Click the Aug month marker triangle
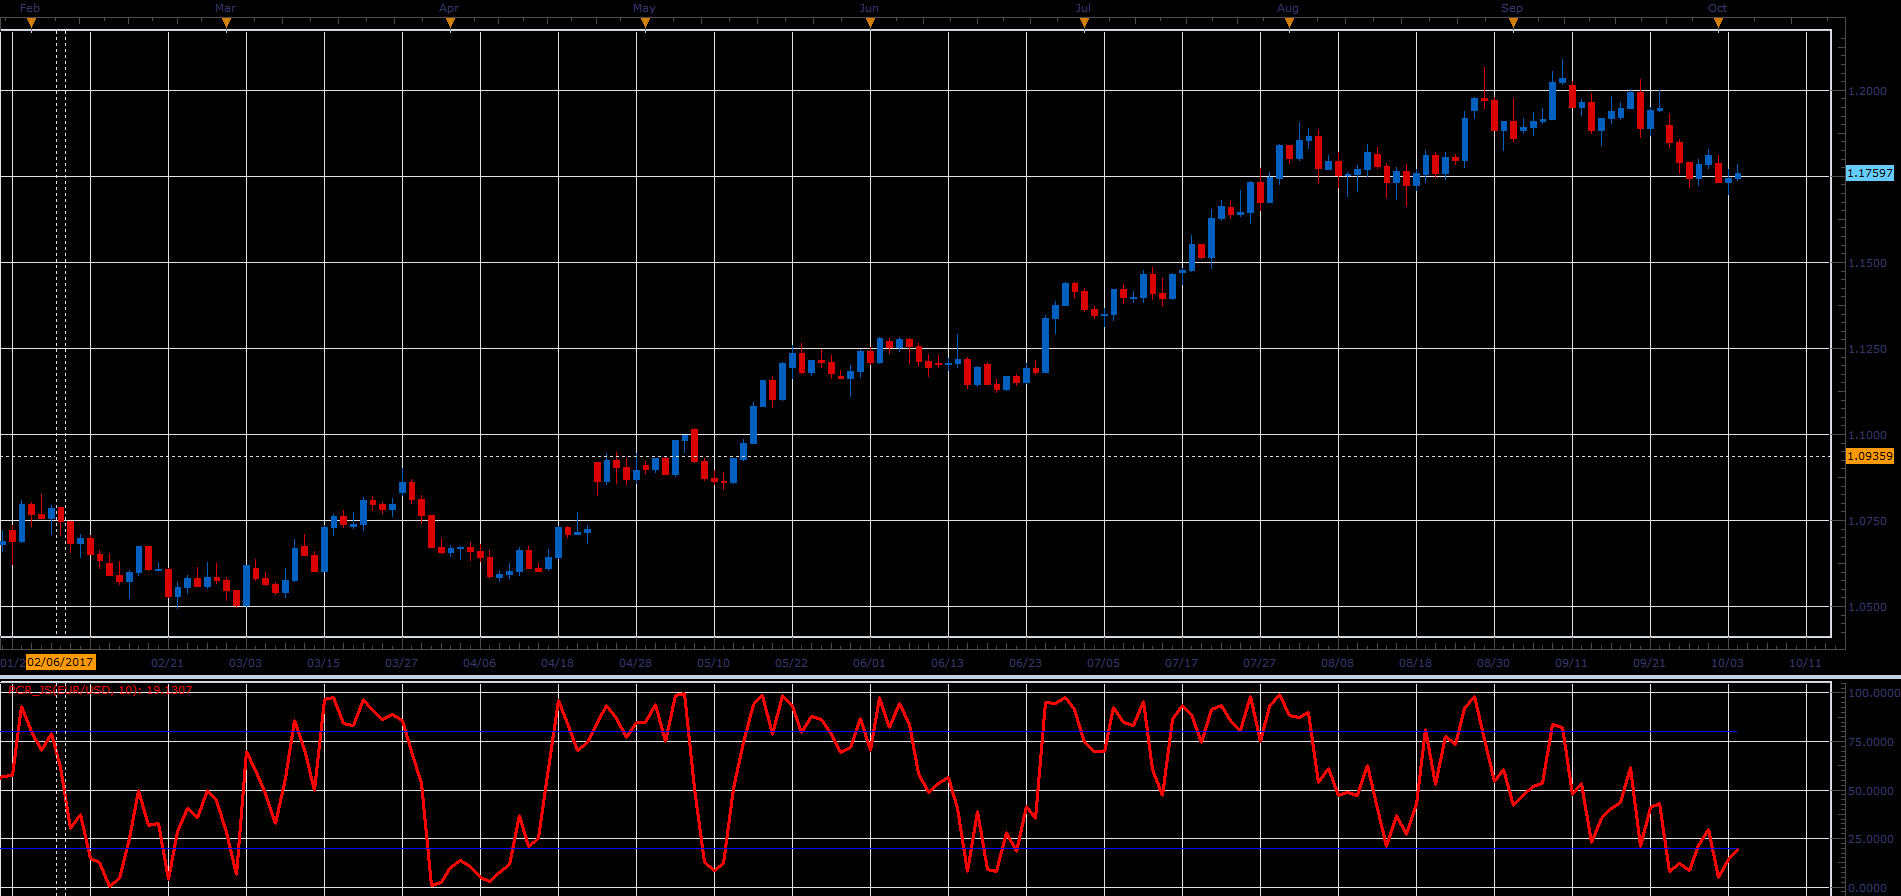 pyautogui.click(x=1289, y=23)
